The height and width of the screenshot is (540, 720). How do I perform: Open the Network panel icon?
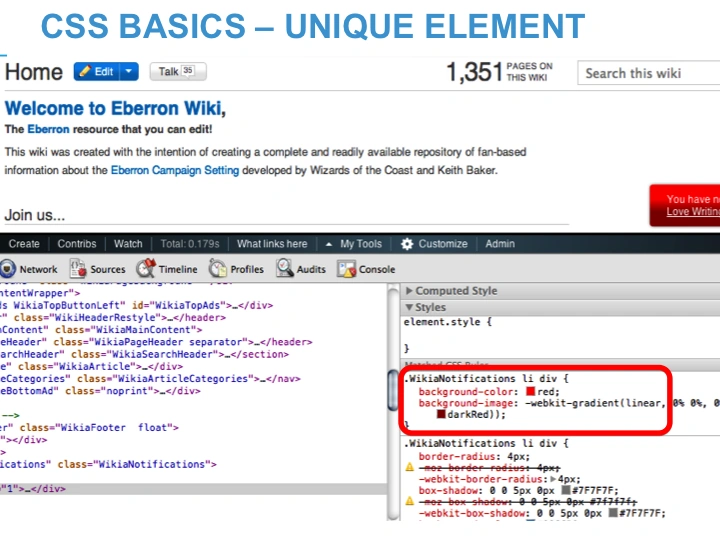point(8,269)
